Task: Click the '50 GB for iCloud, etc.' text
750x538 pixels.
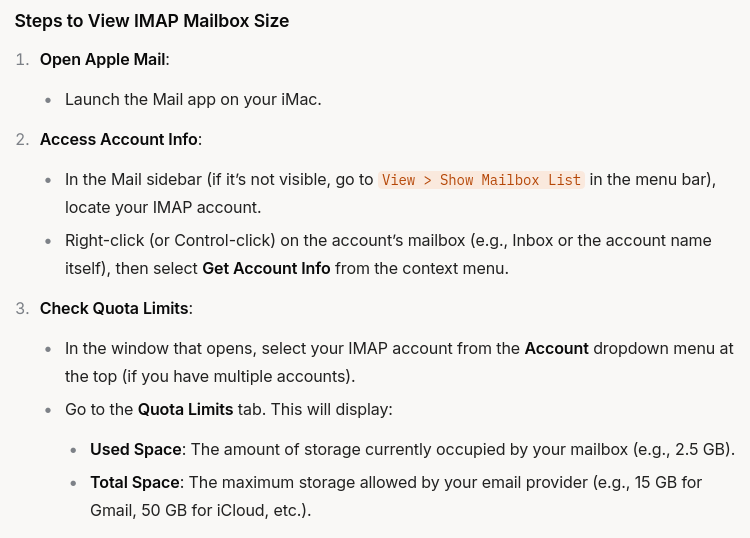Action: click(224, 510)
